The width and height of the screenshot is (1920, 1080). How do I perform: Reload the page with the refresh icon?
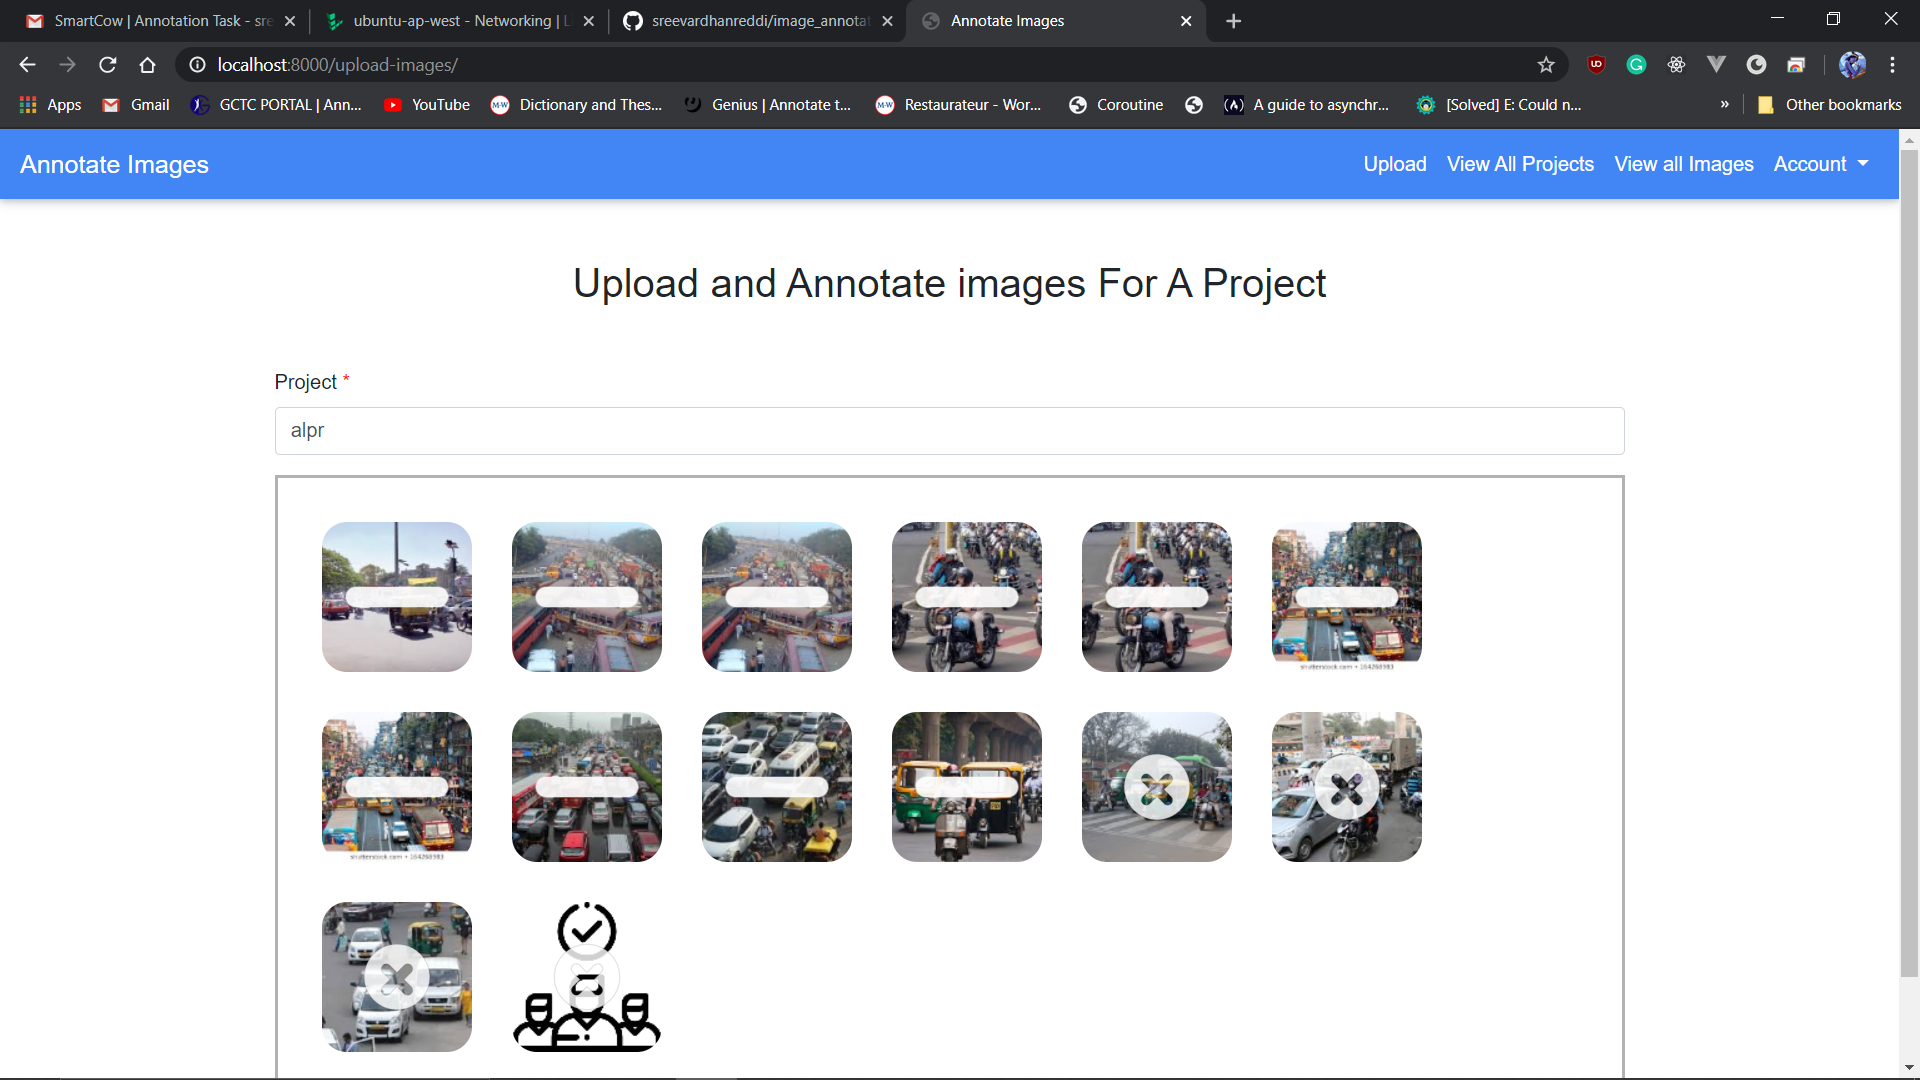(x=108, y=65)
